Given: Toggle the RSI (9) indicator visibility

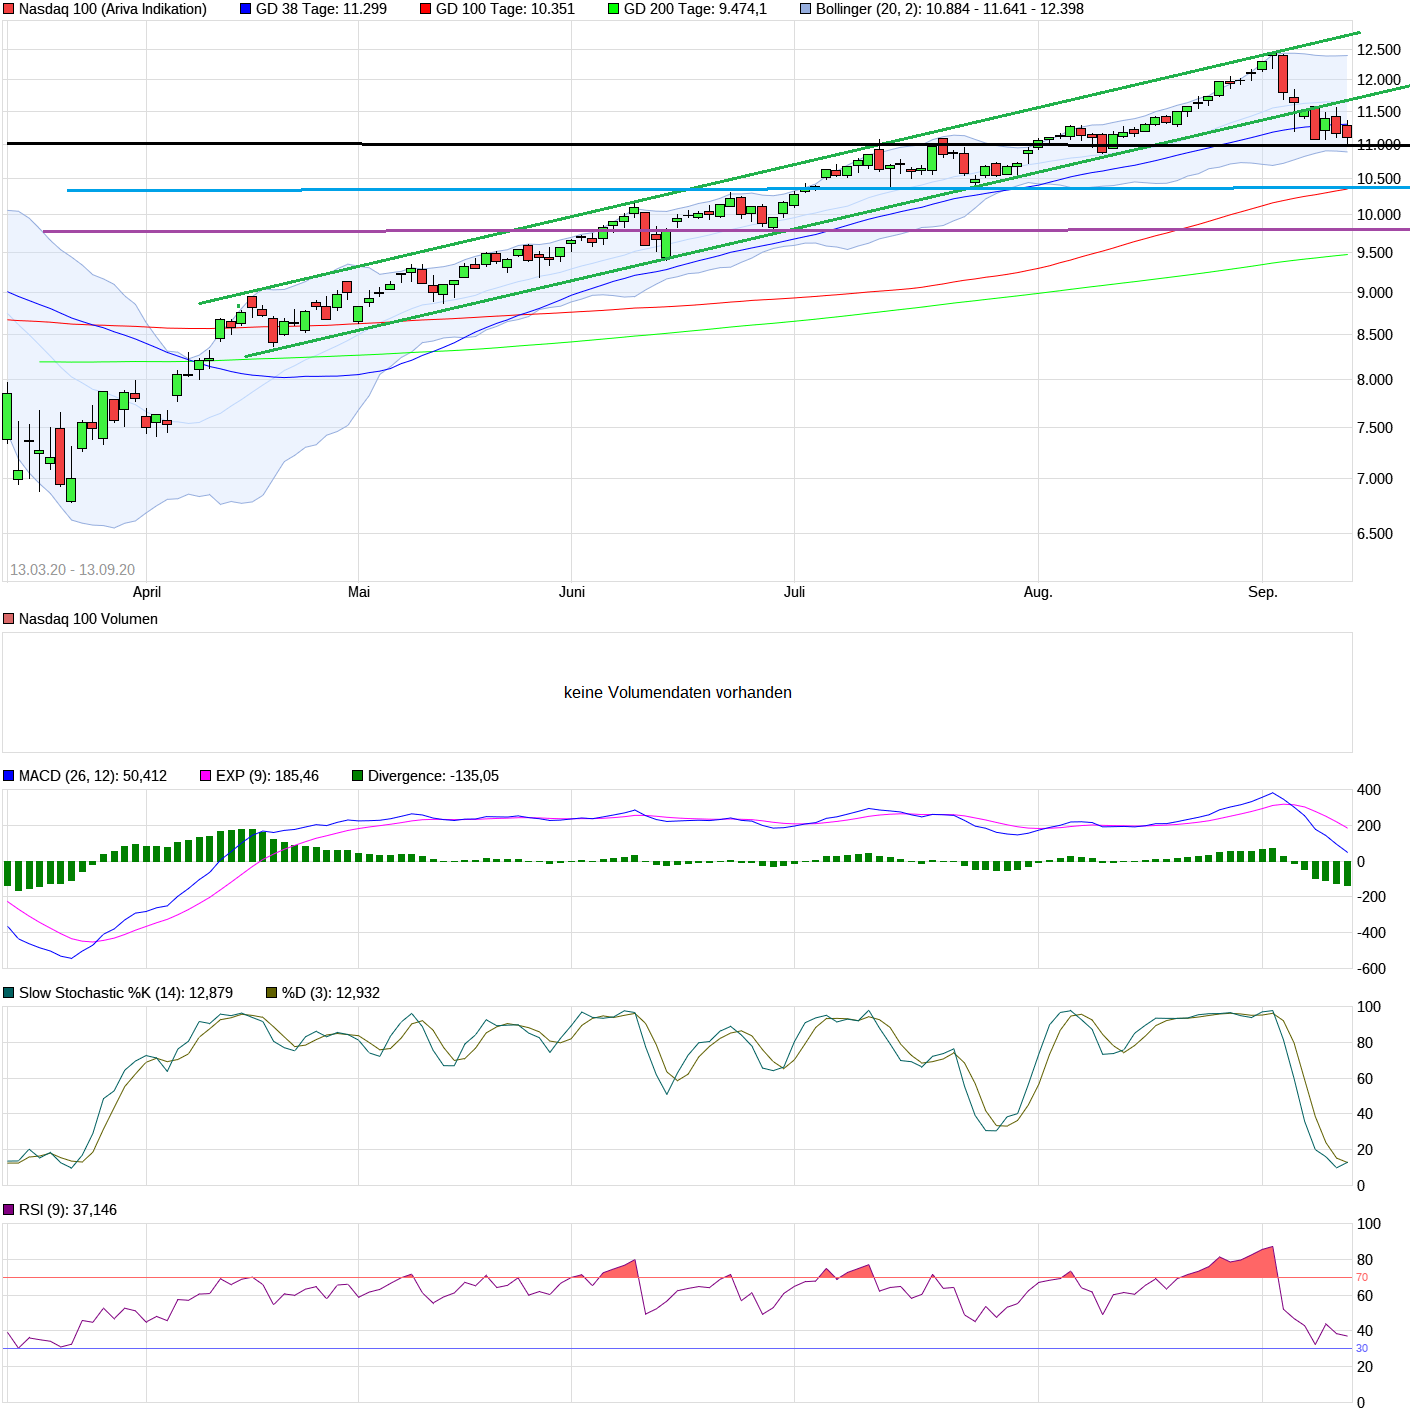Looking at the screenshot, I should [10, 1210].
